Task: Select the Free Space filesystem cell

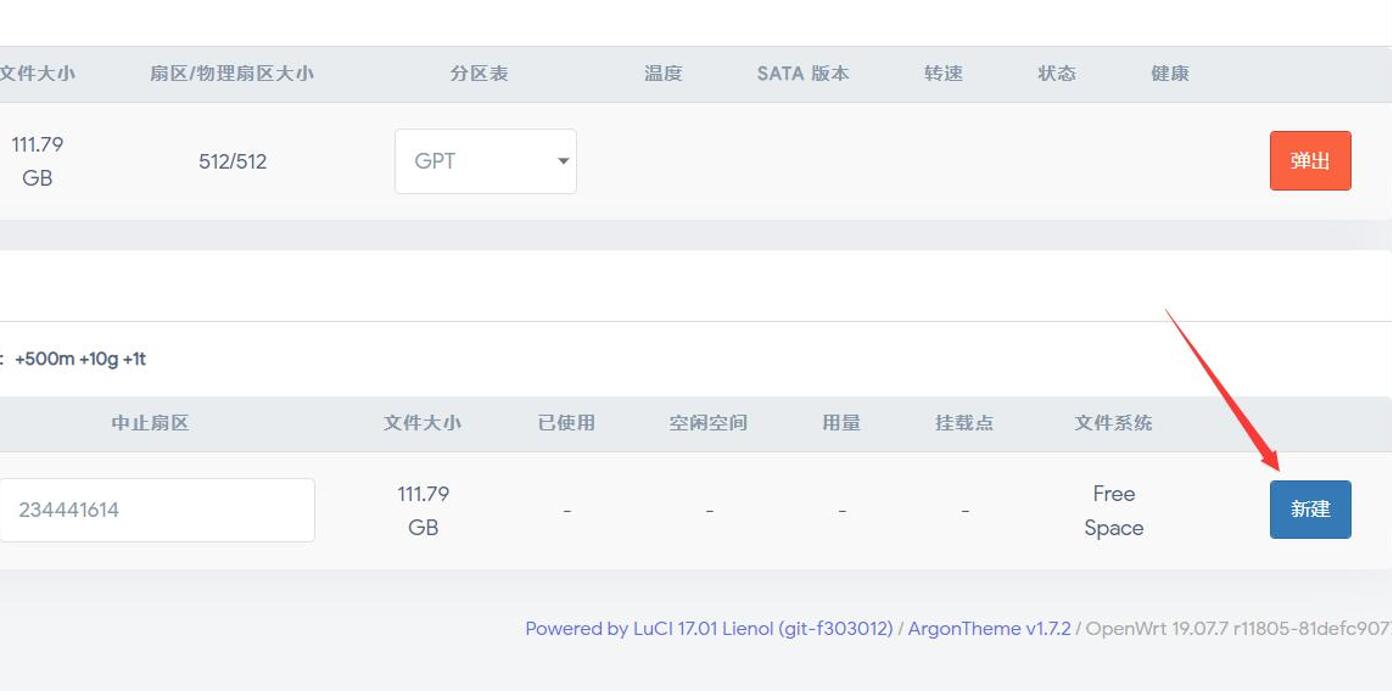Action: pyautogui.click(x=1113, y=511)
